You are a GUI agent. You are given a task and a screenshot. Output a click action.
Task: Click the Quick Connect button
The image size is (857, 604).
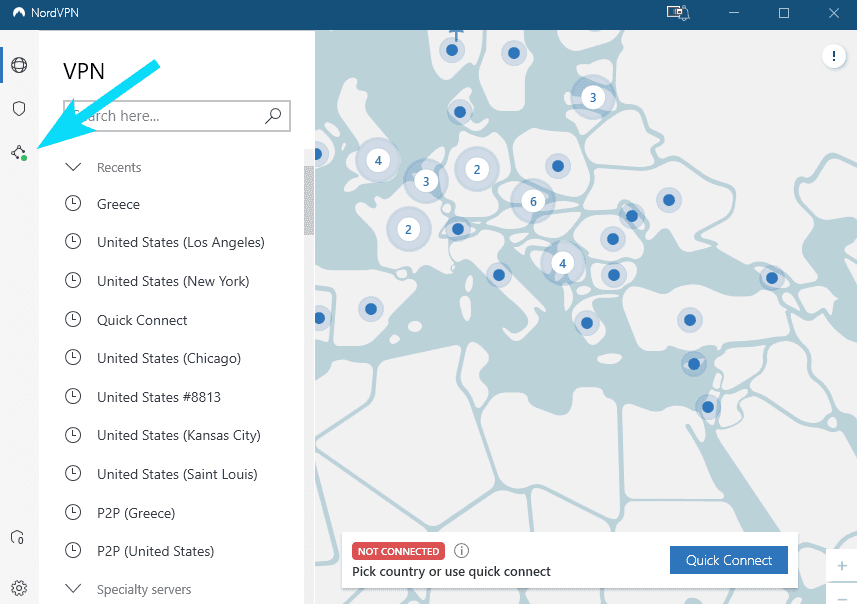pos(729,560)
